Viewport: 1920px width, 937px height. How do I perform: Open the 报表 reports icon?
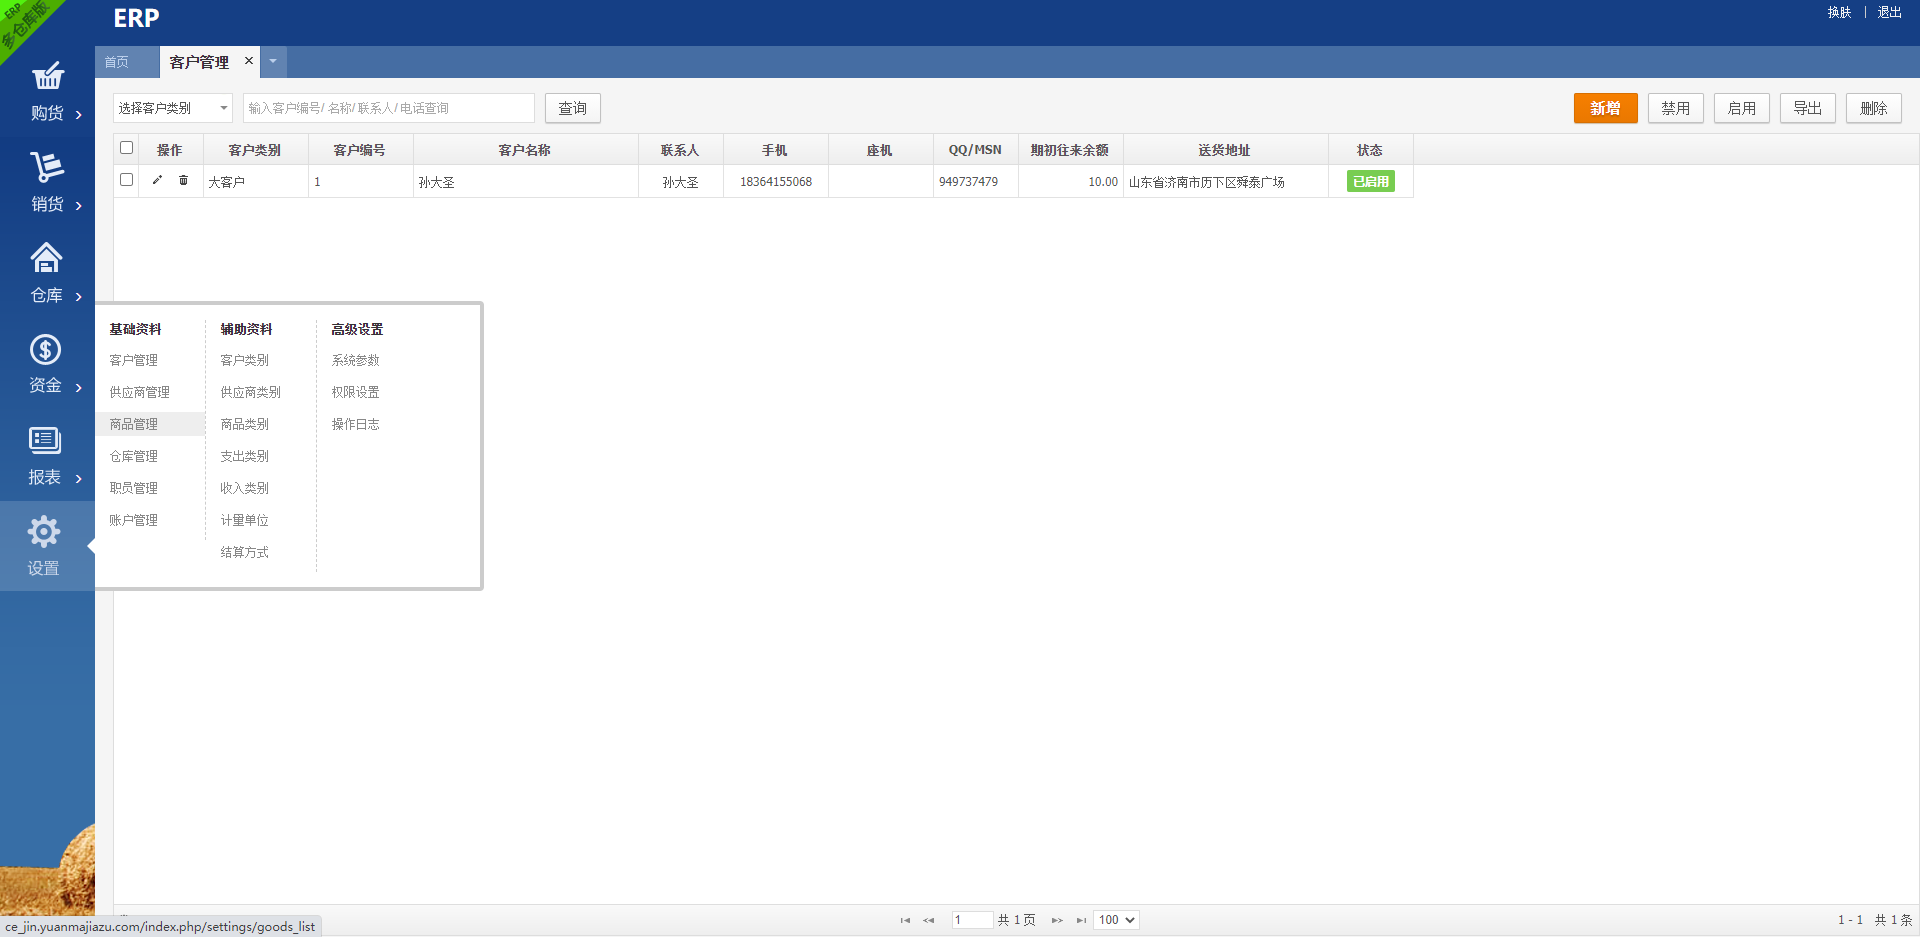click(45, 440)
